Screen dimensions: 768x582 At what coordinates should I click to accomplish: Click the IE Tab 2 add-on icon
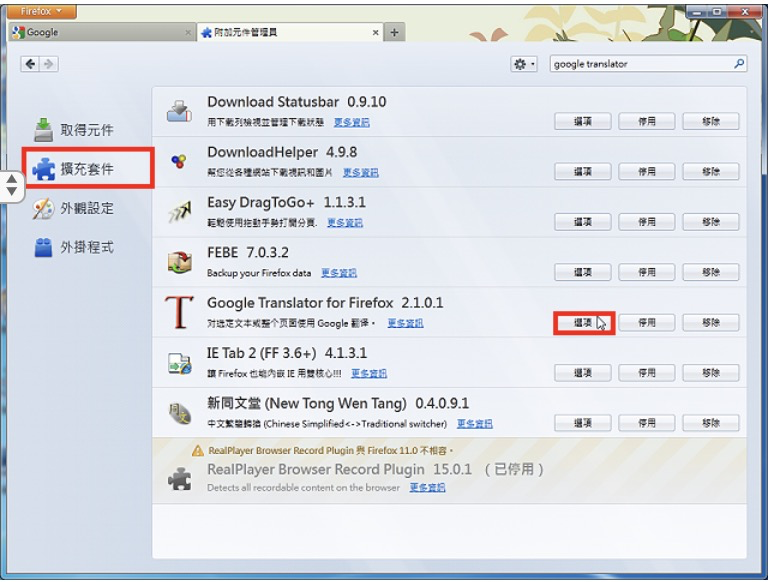click(180, 364)
